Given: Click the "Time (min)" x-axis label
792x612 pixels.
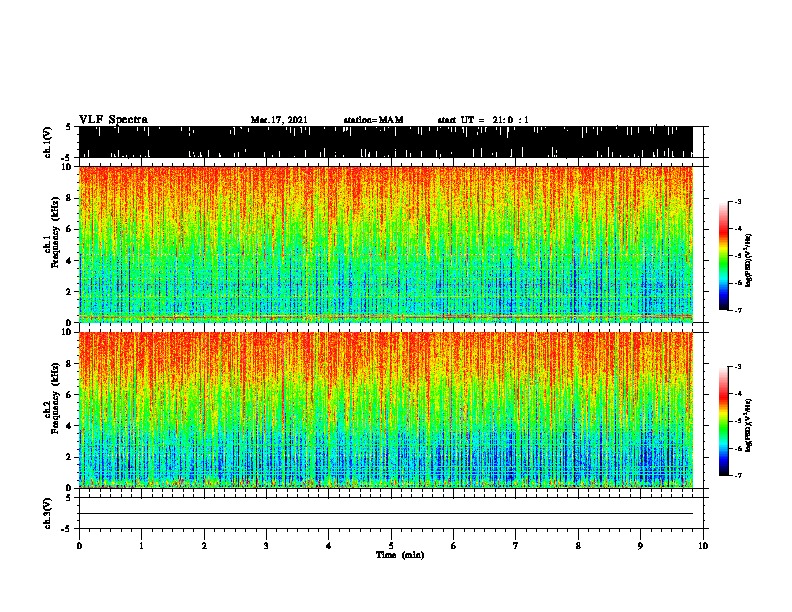Looking at the screenshot, I should tap(400, 555).
